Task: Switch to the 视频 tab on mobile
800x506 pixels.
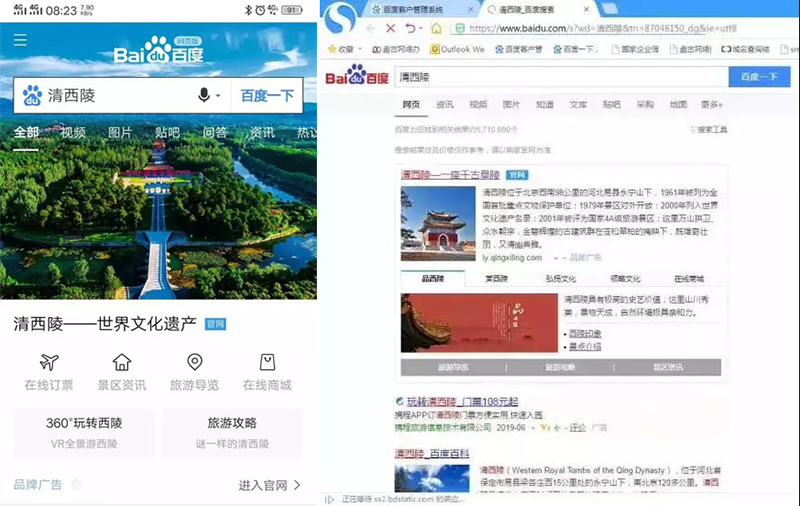Action: point(73,133)
